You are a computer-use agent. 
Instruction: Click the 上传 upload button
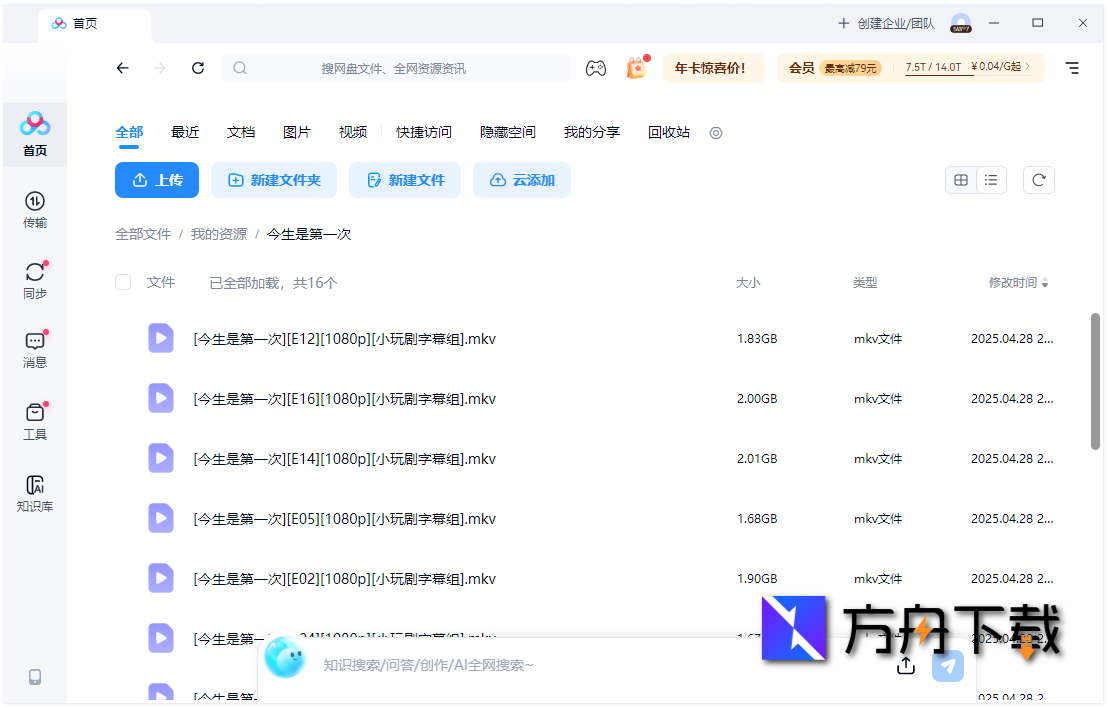click(x=156, y=180)
